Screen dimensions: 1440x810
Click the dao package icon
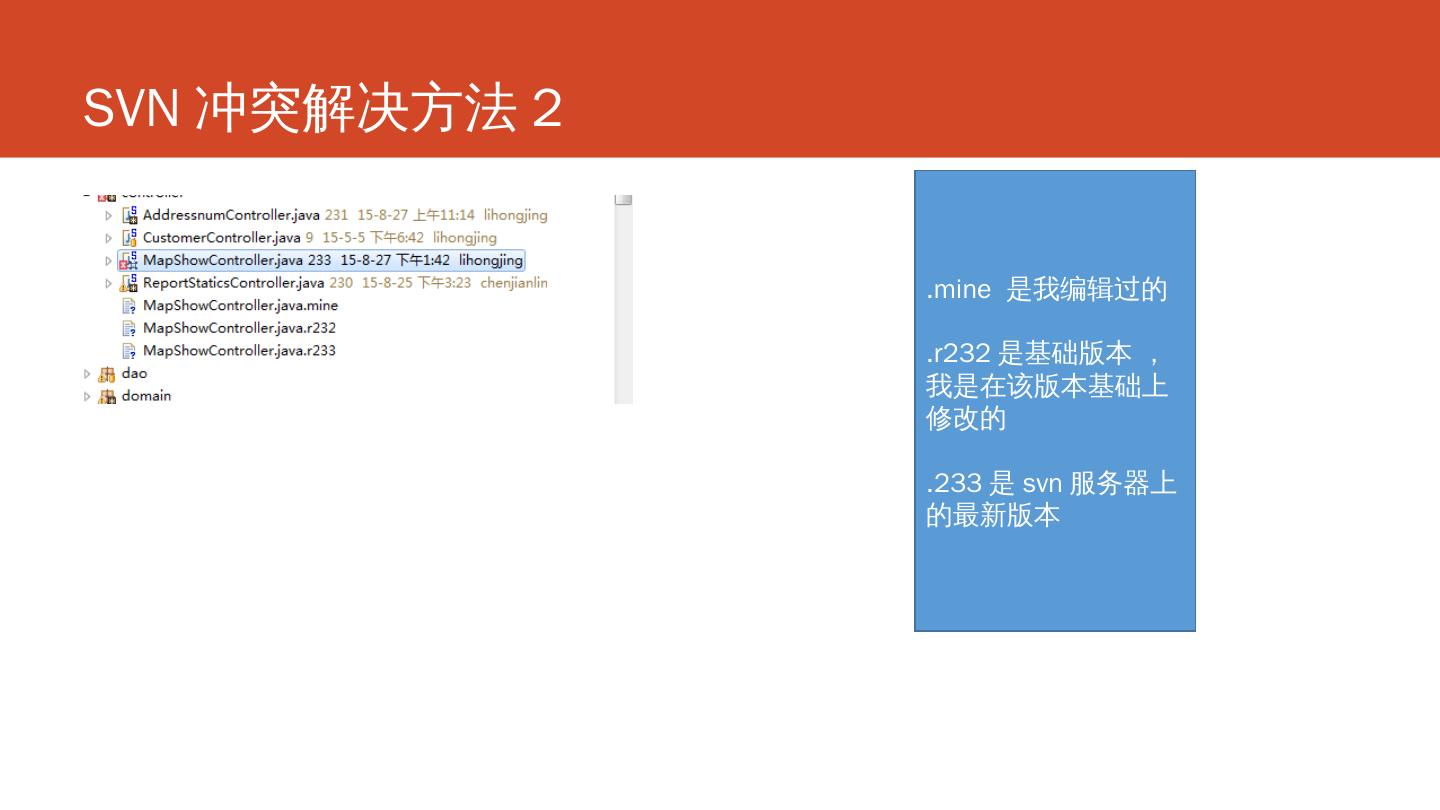coord(107,374)
